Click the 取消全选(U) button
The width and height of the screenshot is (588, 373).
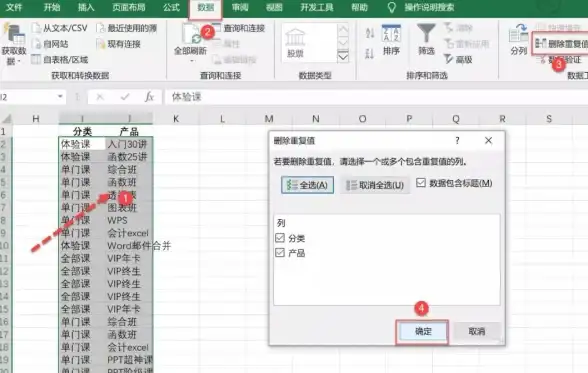click(x=375, y=185)
